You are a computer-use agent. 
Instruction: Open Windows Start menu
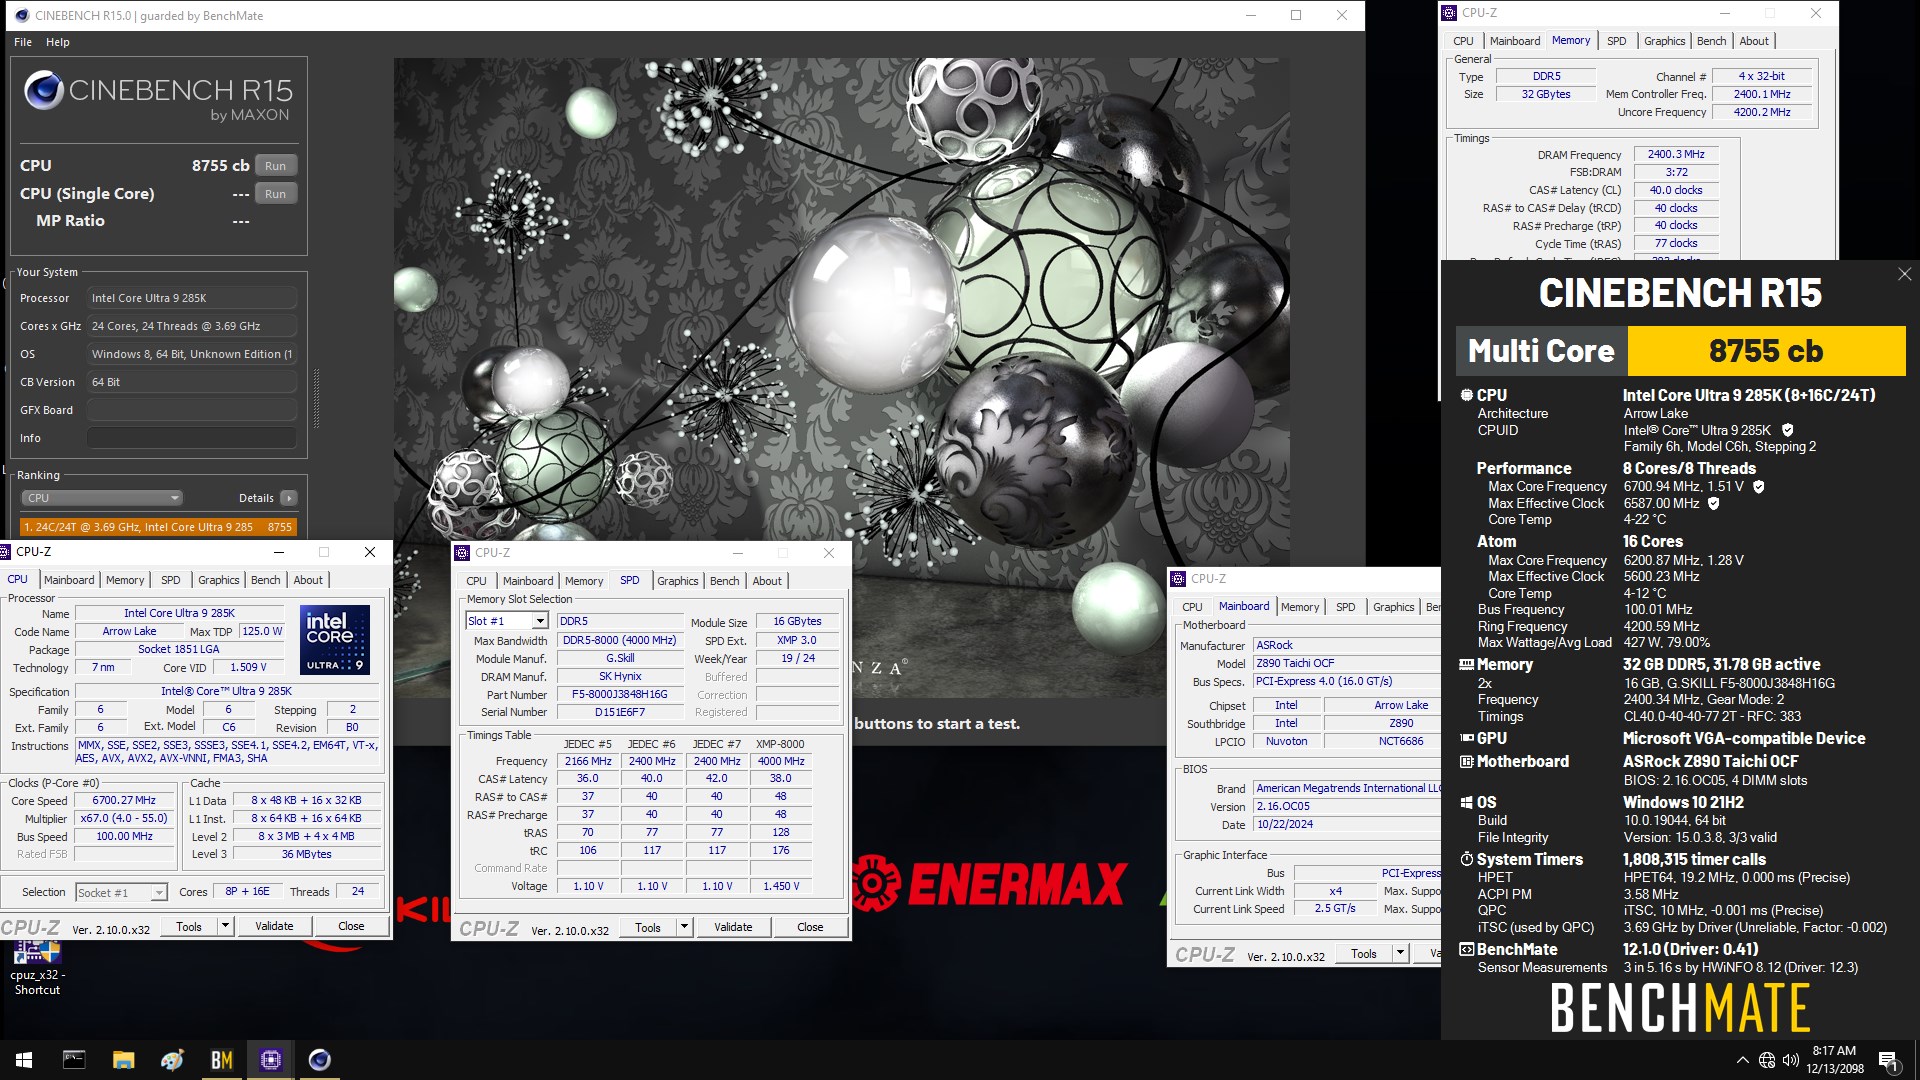point(24,1060)
